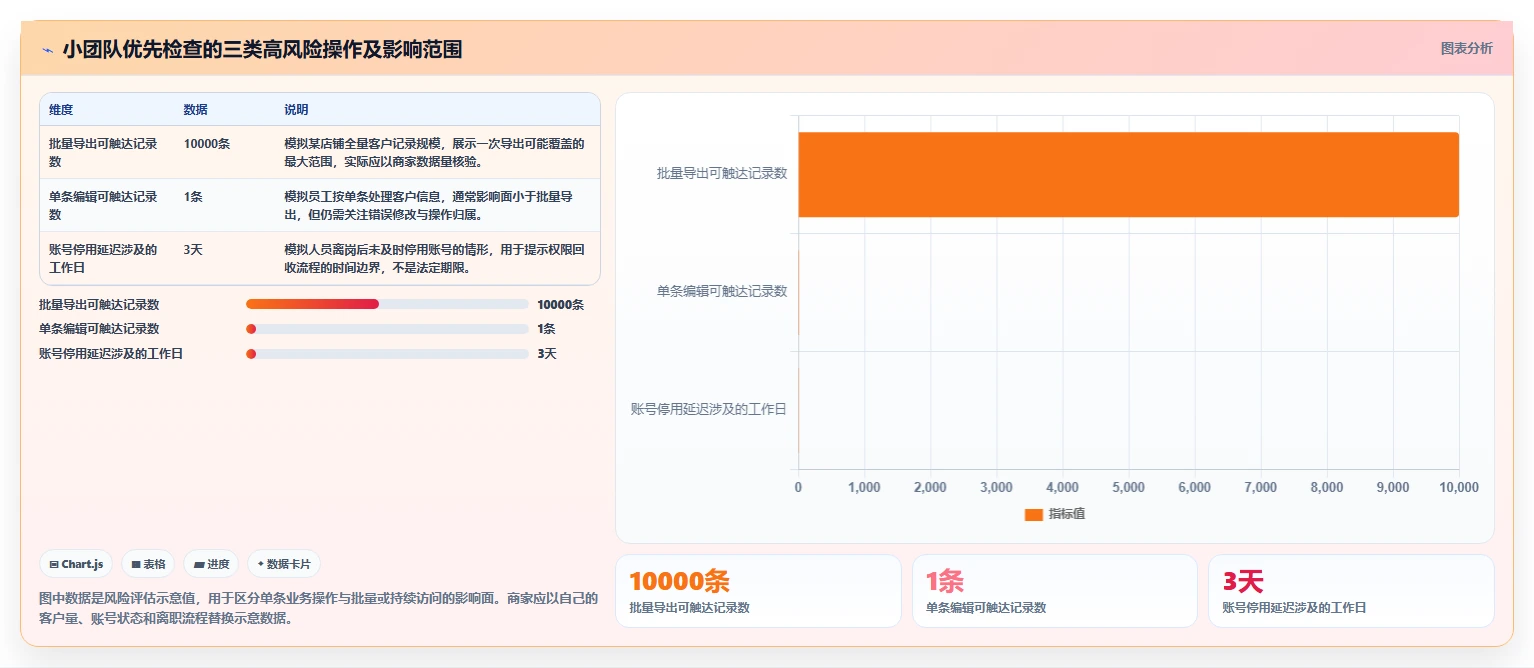Viewport: 1534px width, 668px height.
Task: Click the 数据 table column header
Action: (x=196, y=110)
